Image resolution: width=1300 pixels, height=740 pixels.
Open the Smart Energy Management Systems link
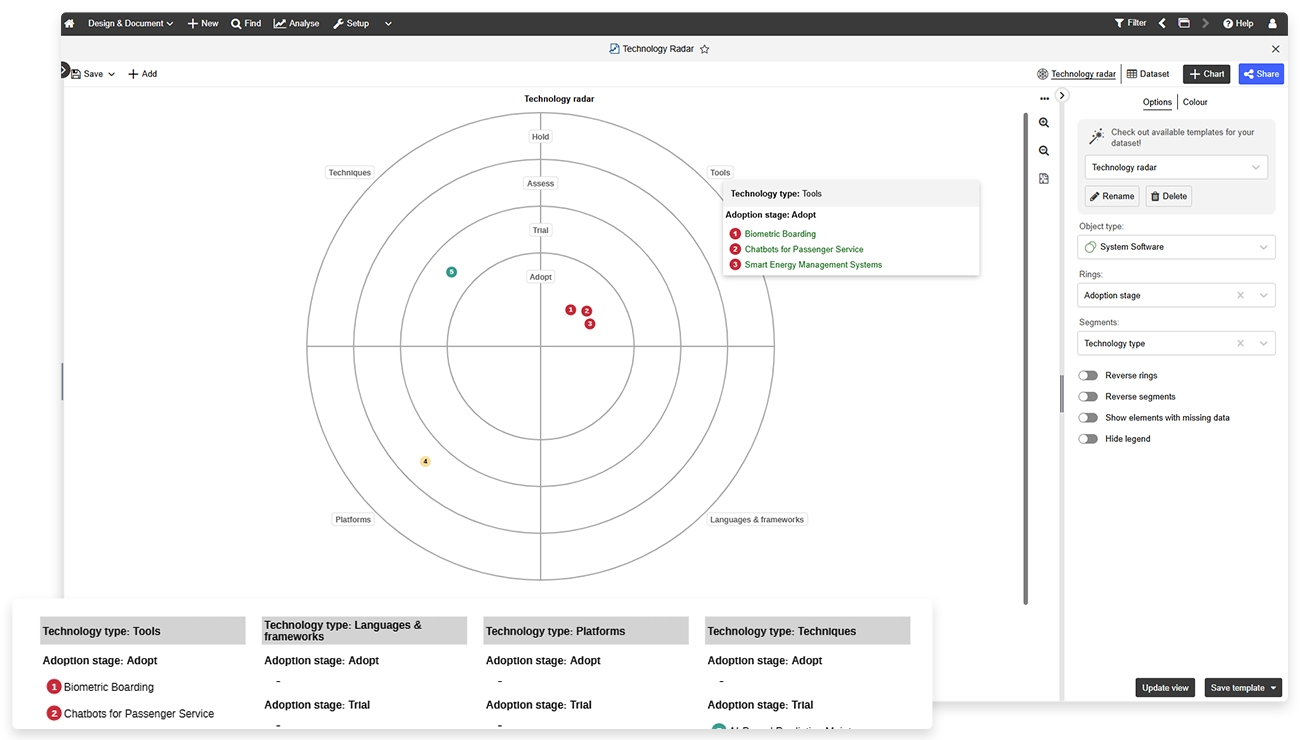point(813,265)
